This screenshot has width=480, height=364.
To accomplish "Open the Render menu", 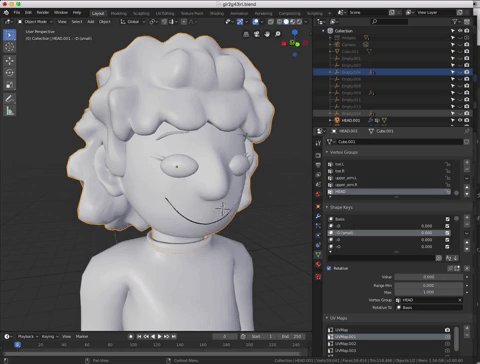I will click(x=43, y=13).
